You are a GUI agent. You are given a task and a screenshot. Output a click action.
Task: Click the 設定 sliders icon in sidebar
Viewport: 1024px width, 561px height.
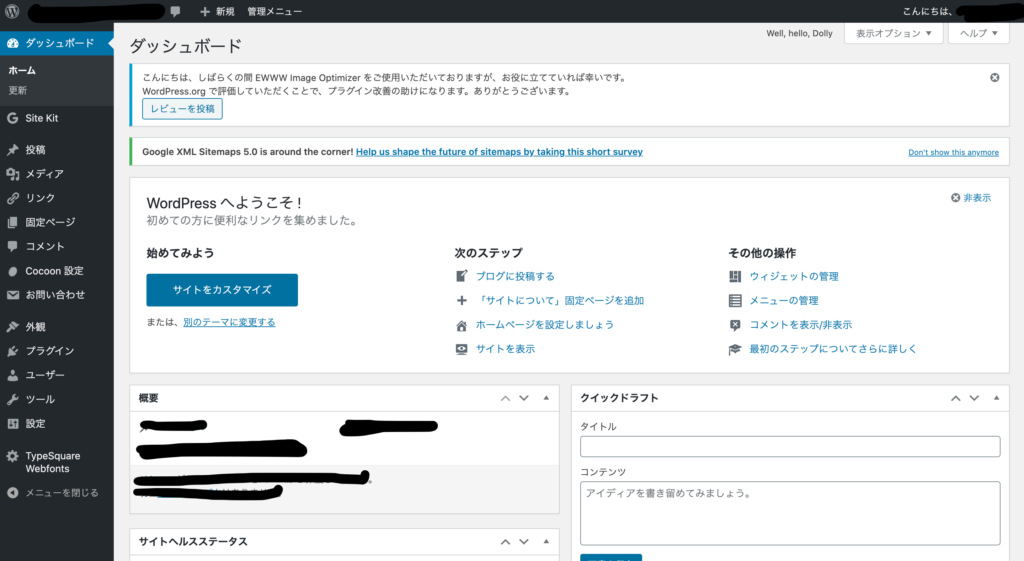click(x=12, y=423)
